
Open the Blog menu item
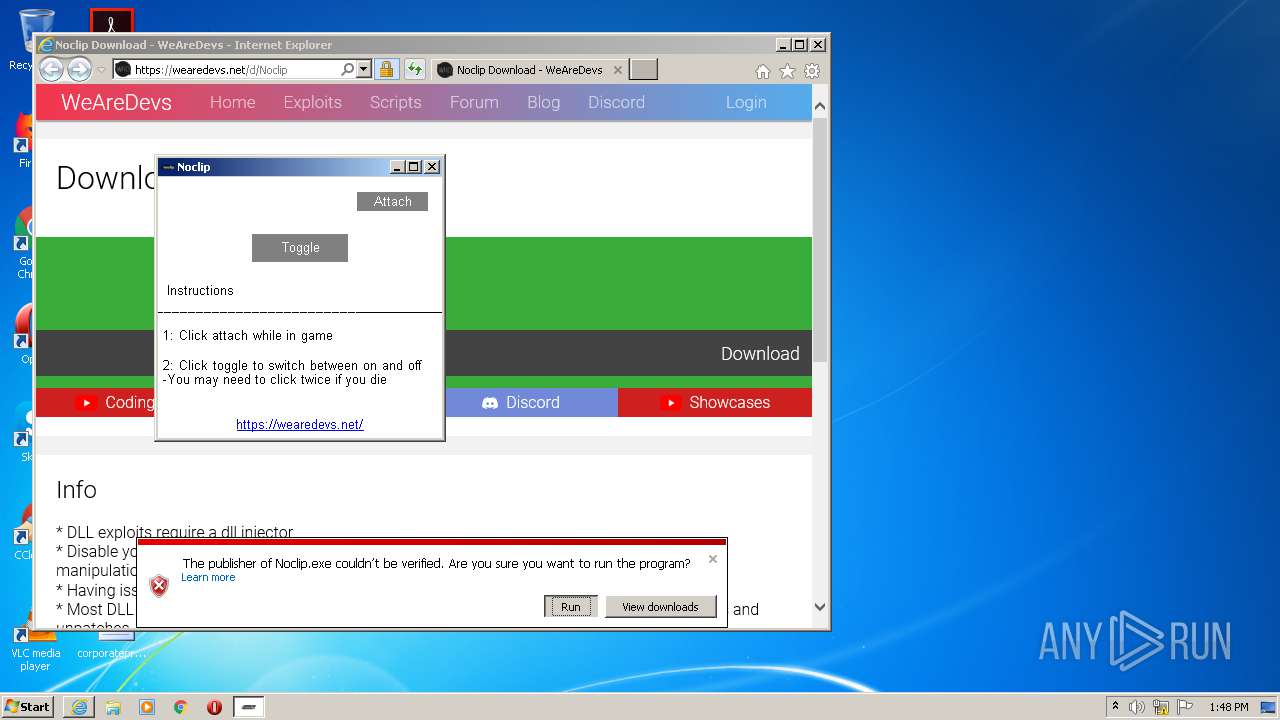543,102
